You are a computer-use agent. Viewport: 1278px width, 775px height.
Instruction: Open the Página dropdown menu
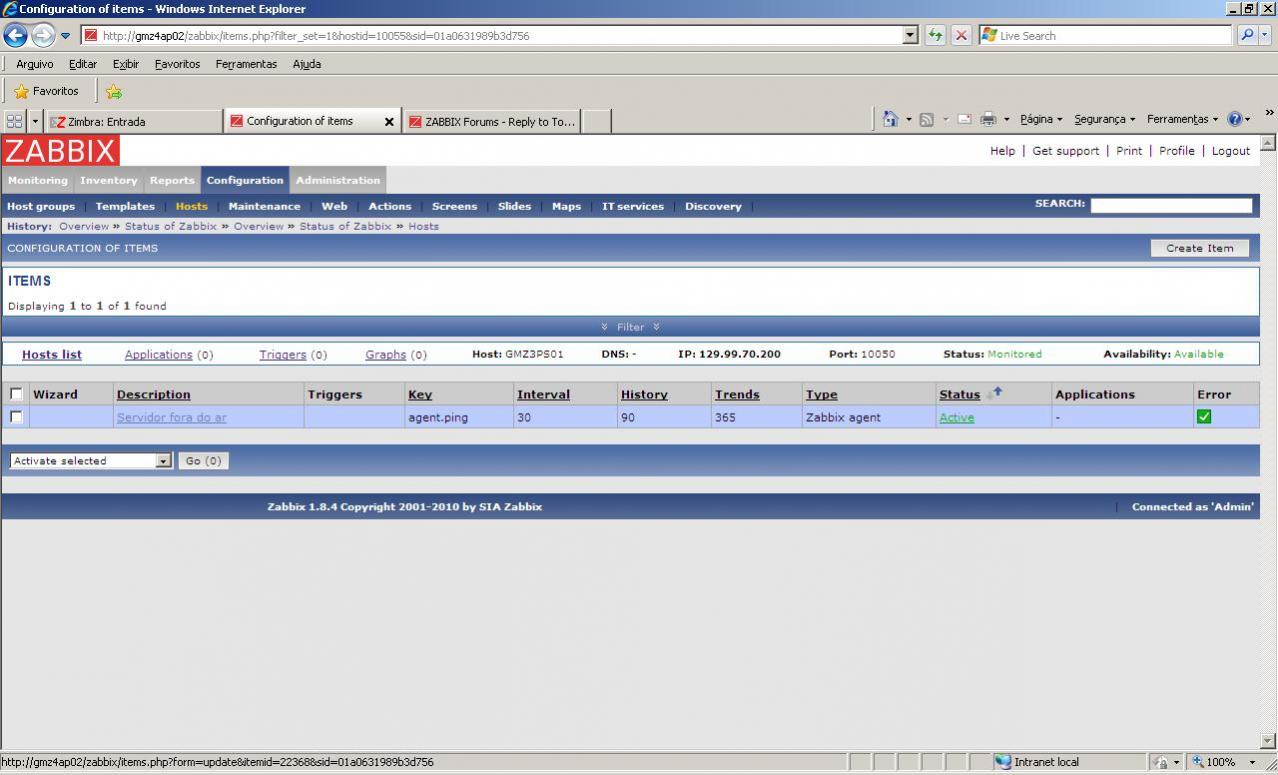click(x=1041, y=119)
